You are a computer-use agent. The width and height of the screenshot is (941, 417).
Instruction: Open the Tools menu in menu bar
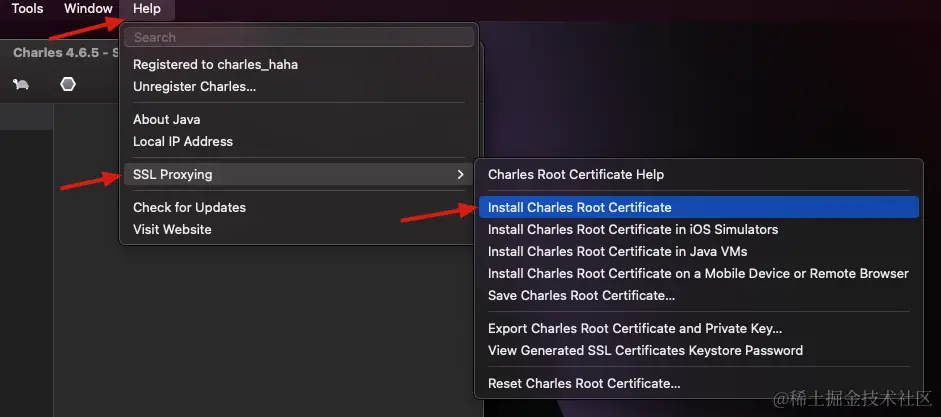[x=28, y=9]
